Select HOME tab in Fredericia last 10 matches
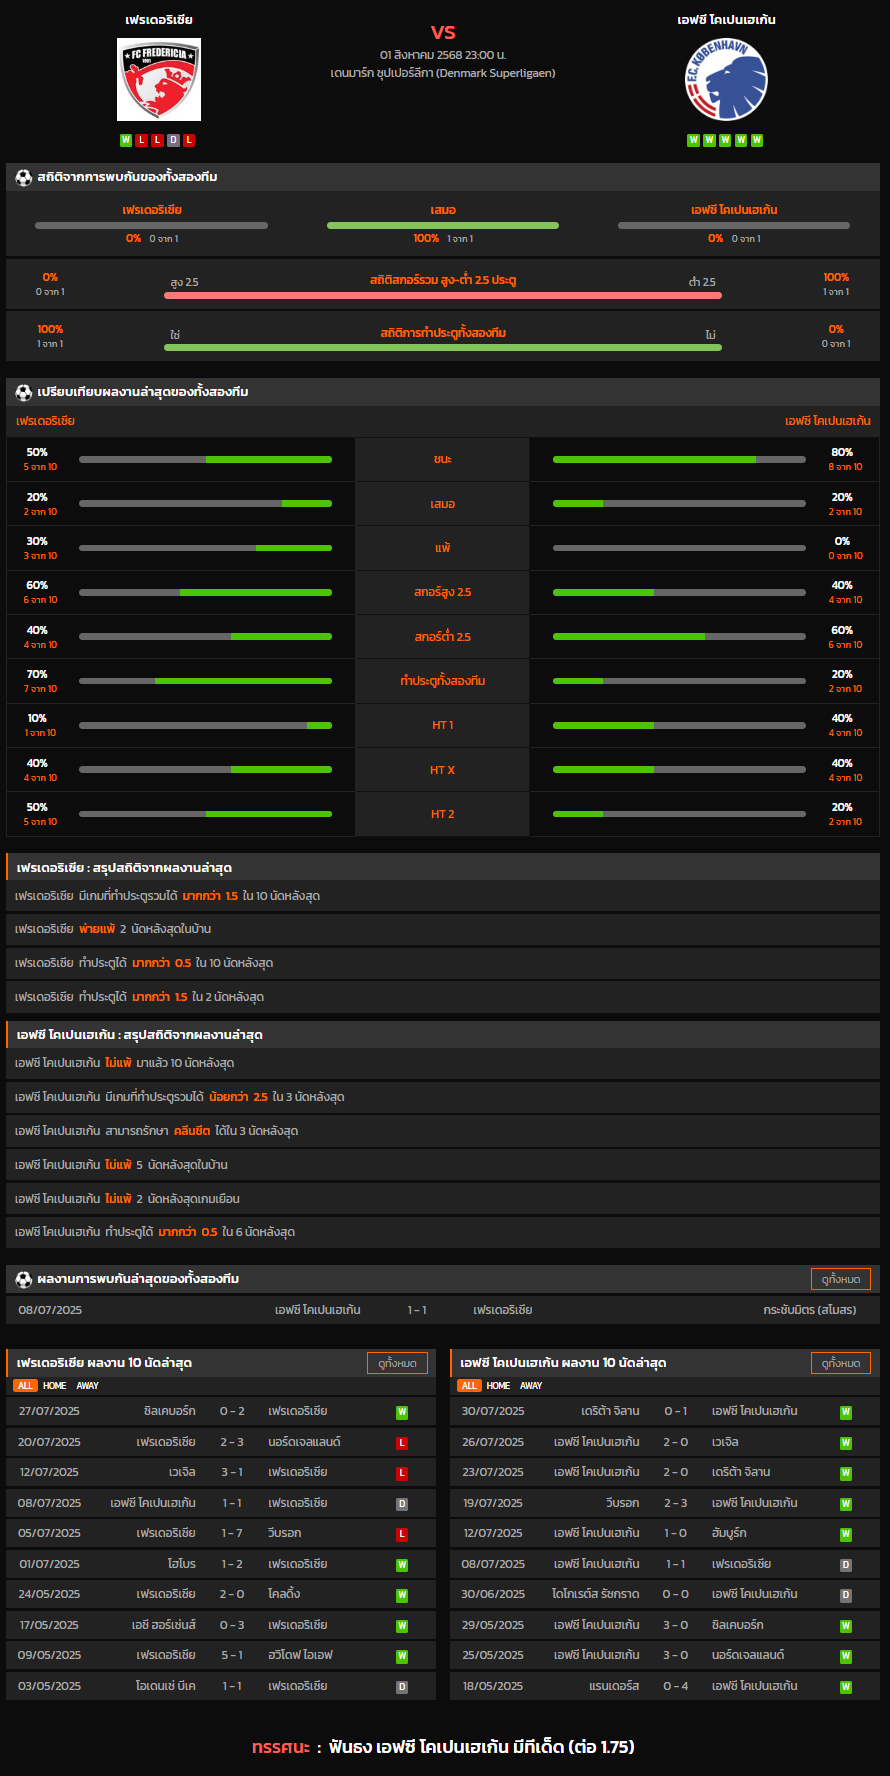The width and height of the screenshot is (890, 1776). tap(55, 1386)
